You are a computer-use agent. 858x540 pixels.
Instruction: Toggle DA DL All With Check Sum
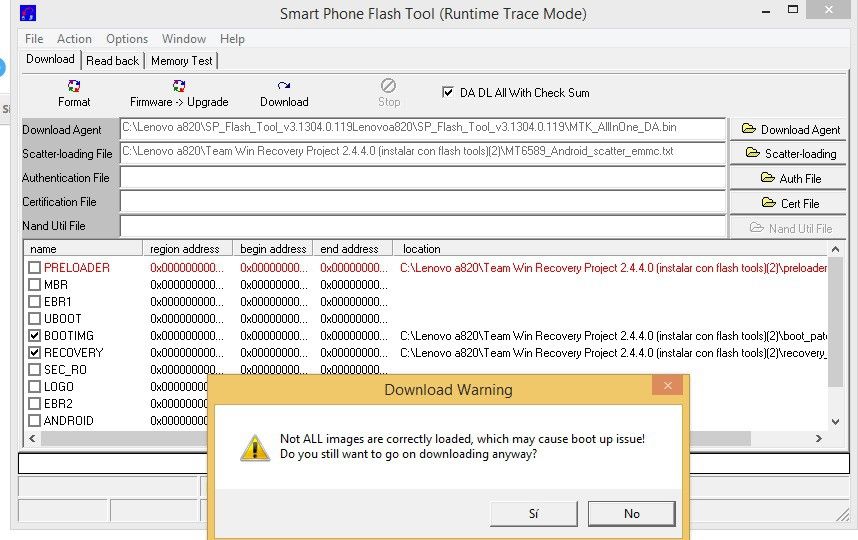click(448, 92)
